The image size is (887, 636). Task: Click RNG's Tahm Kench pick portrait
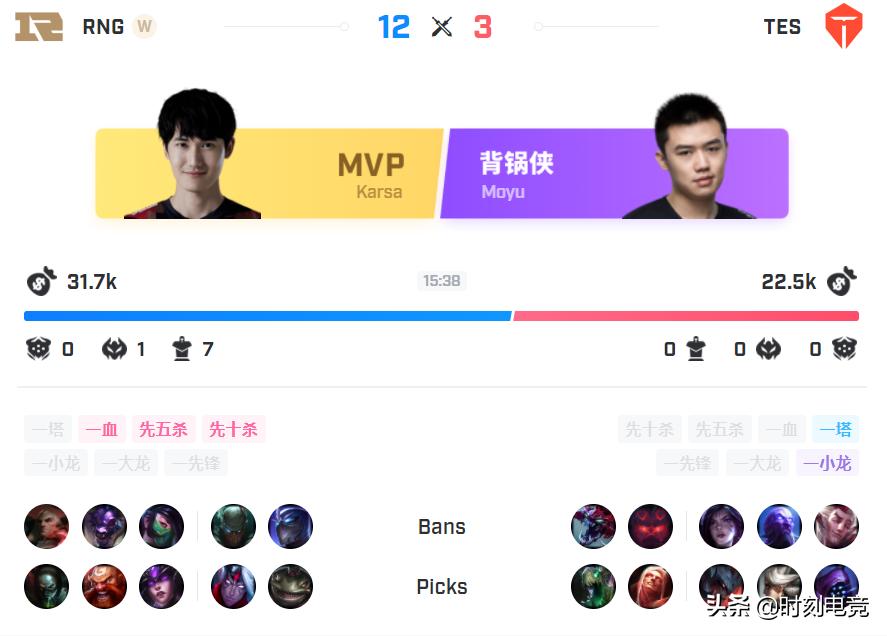pos(290,586)
